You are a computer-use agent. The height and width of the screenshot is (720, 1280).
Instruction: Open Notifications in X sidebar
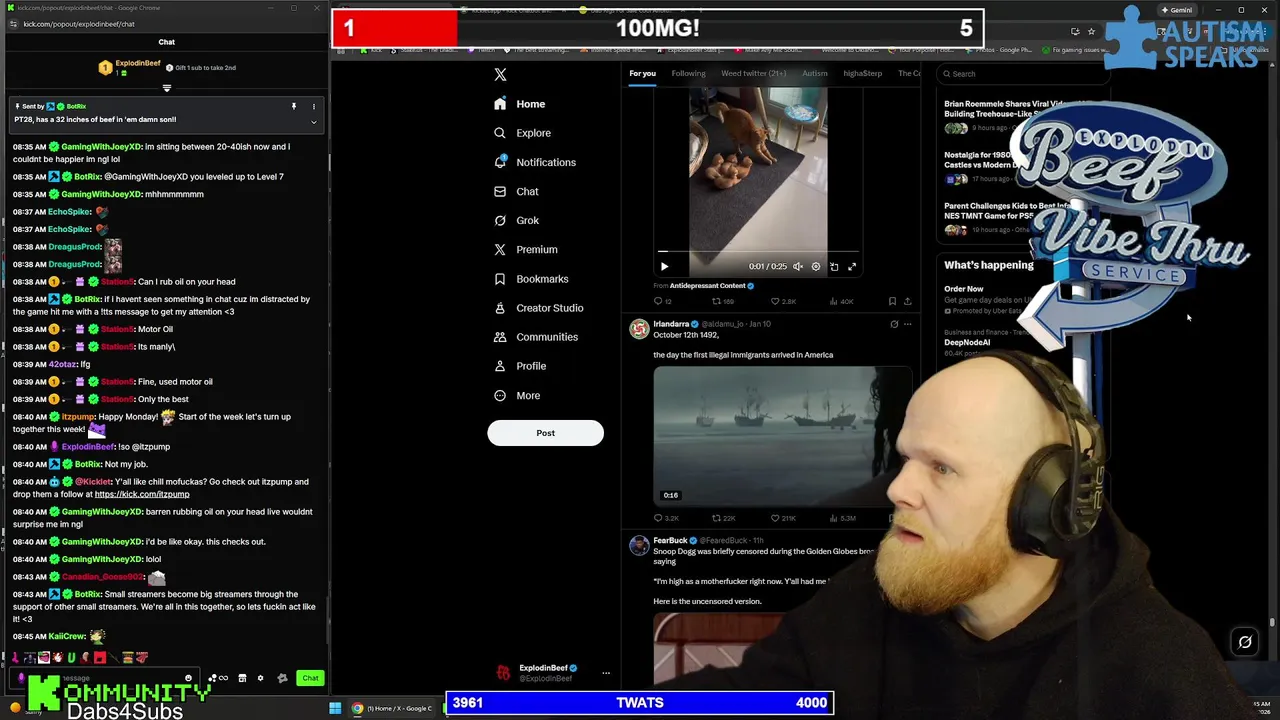(x=535, y=162)
